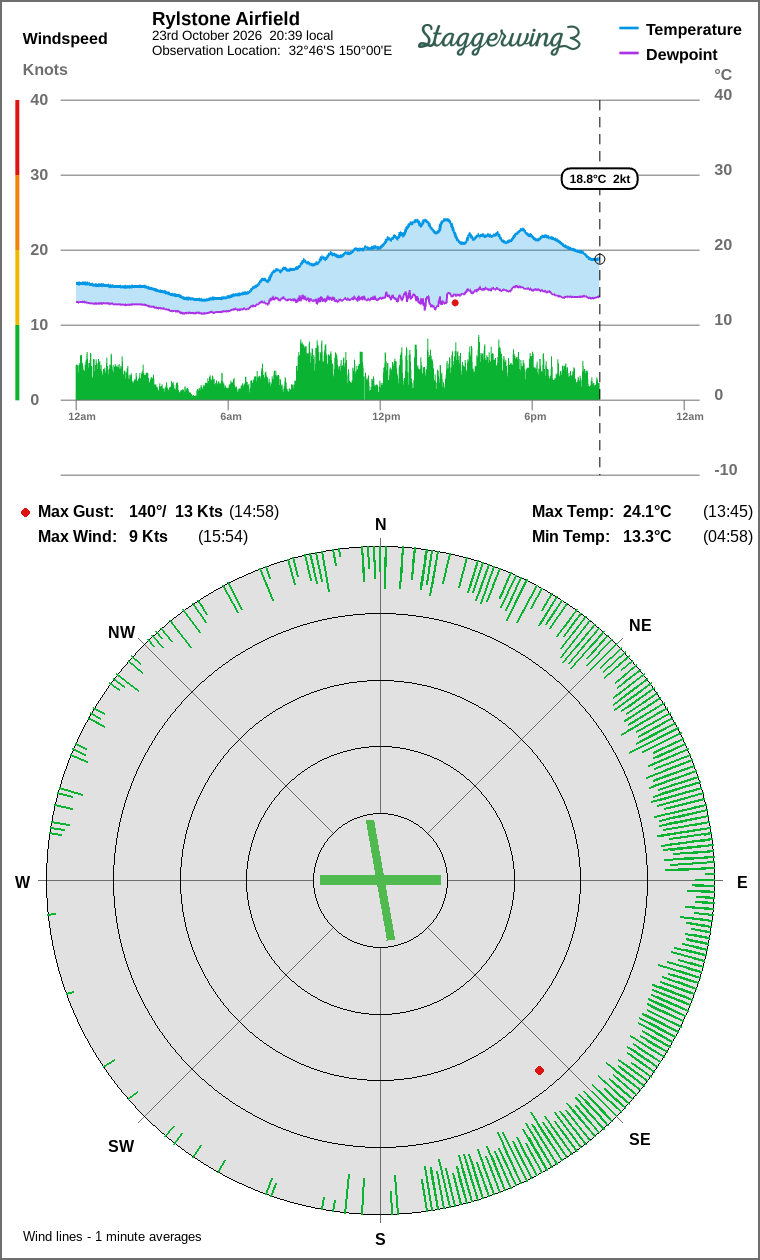Click the green runway cross at the compass center
This screenshot has width=760, height=1260.
point(380,880)
